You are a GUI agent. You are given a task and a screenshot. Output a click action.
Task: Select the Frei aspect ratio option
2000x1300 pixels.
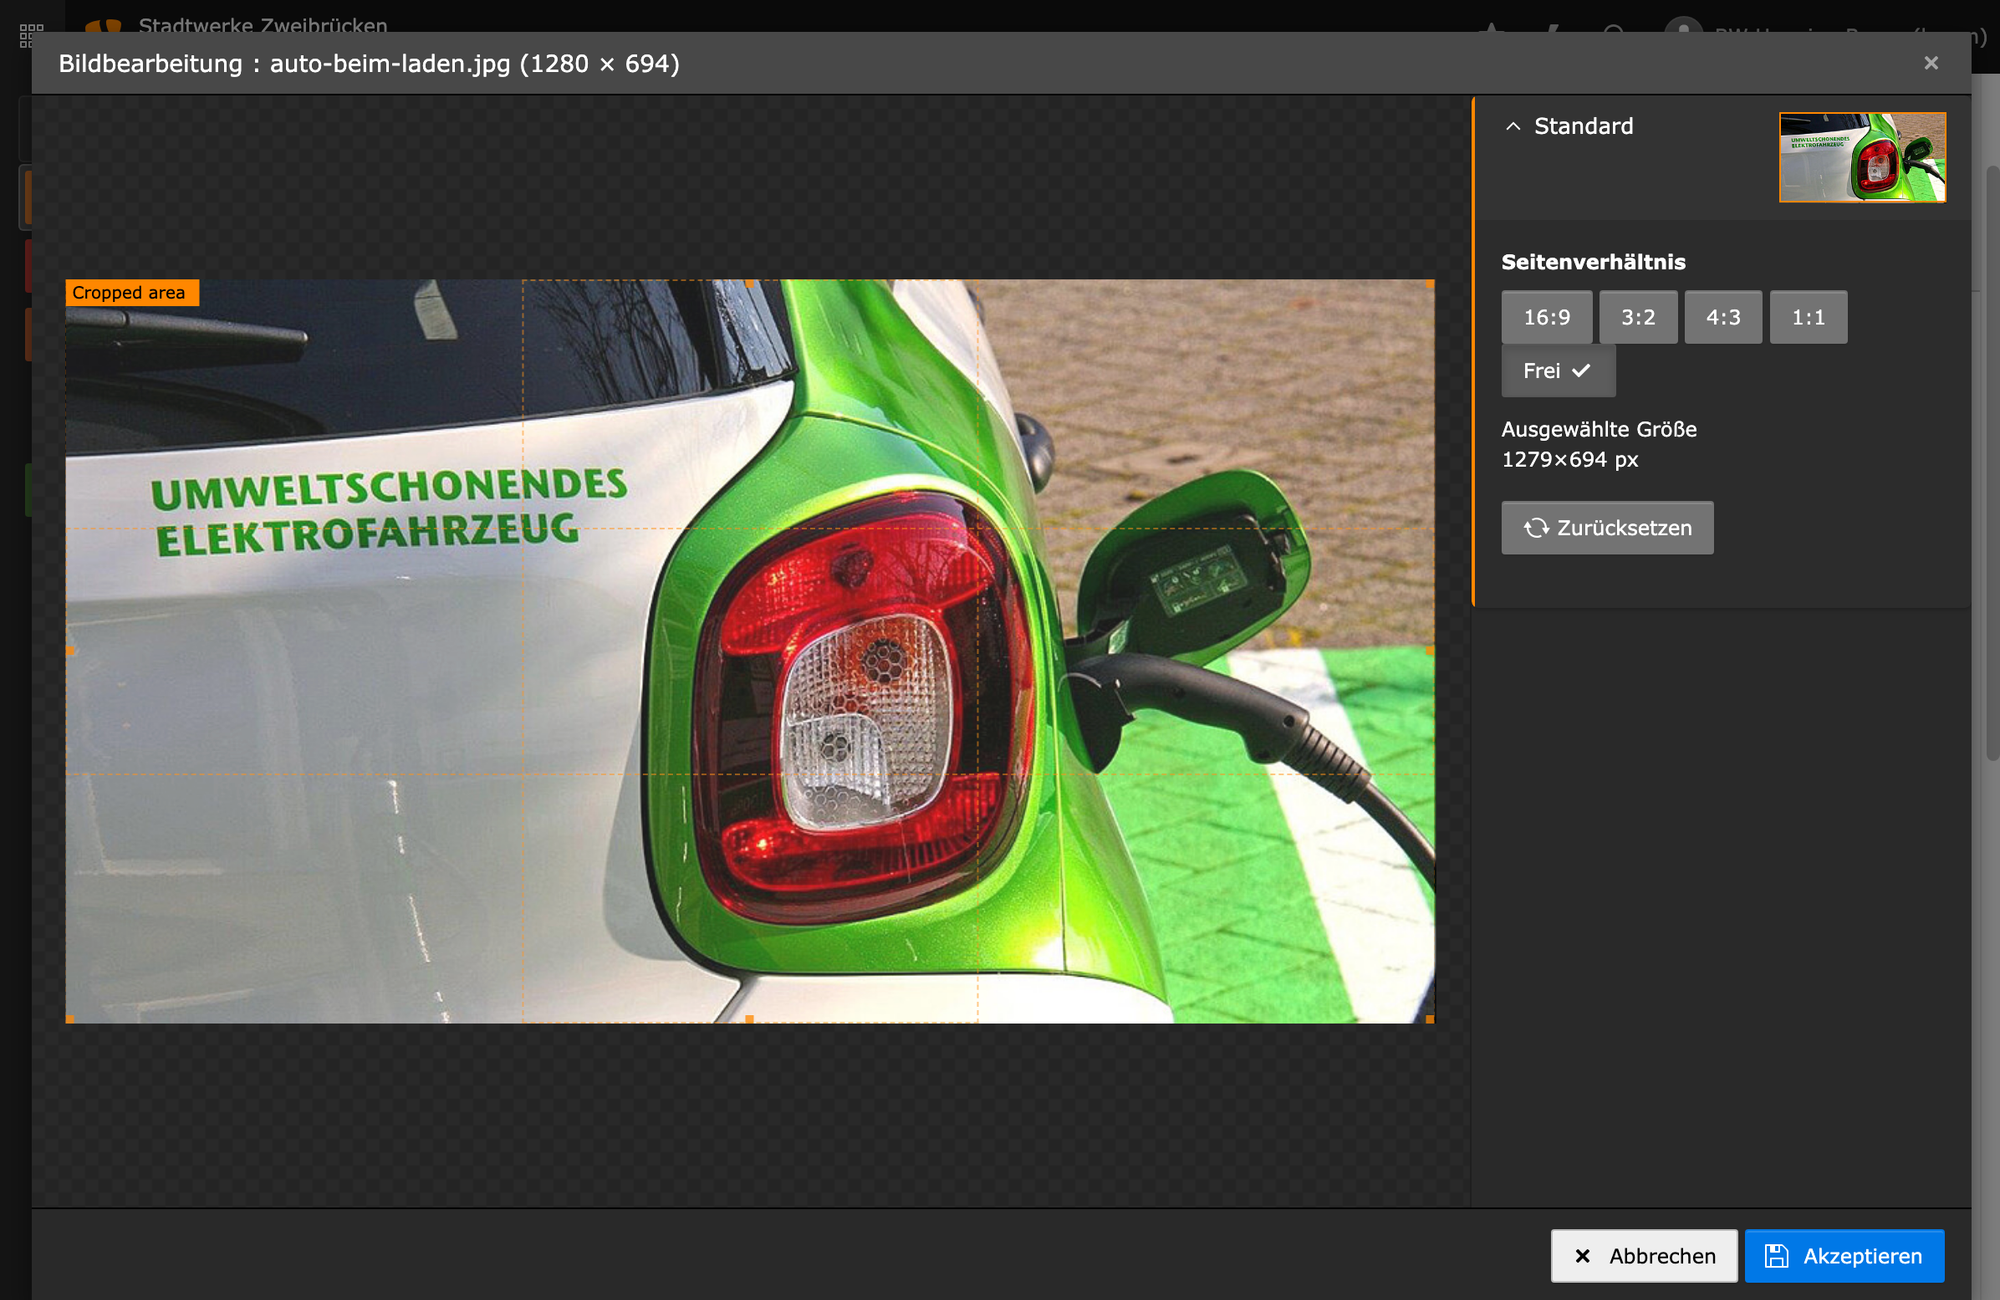[x=1558, y=371]
